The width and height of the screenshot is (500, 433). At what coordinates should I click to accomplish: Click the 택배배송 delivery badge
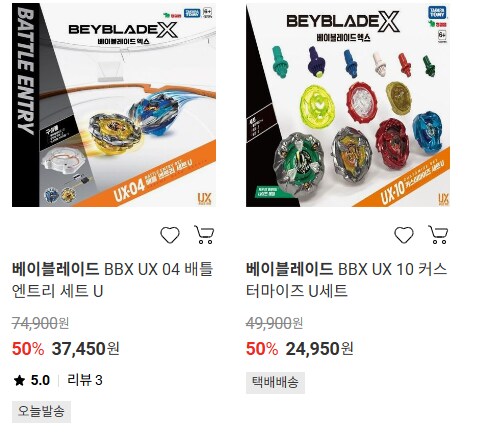click(x=275, y=383)
